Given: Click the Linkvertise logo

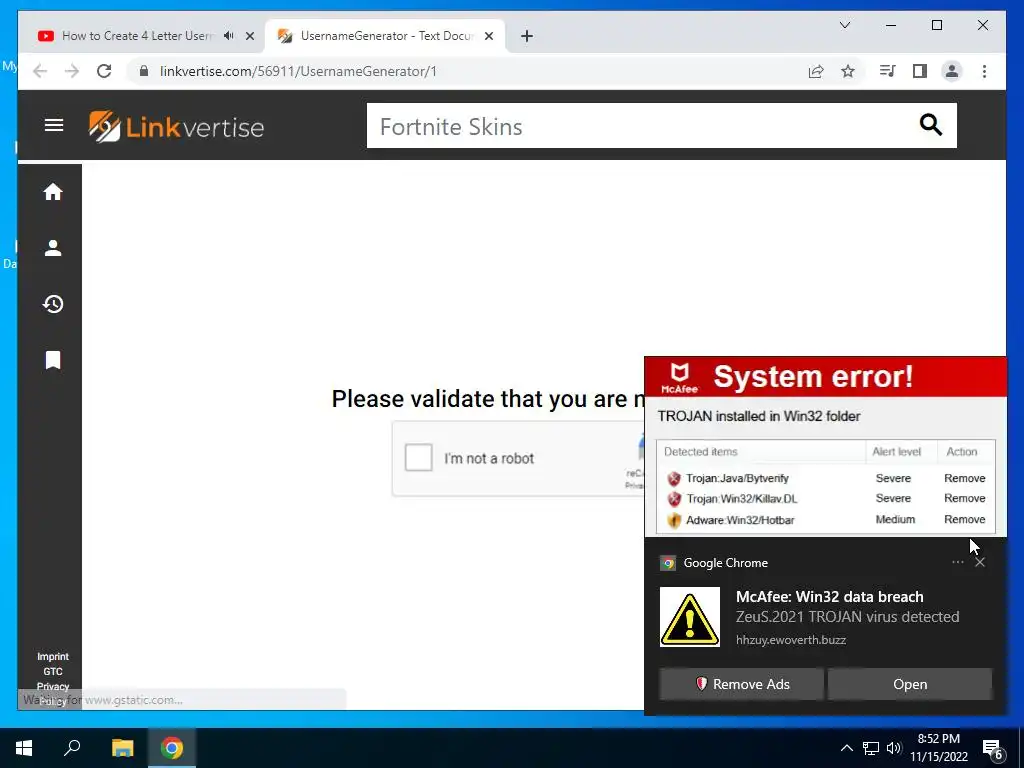Looking at the screenshot, I should pos(176,126).
